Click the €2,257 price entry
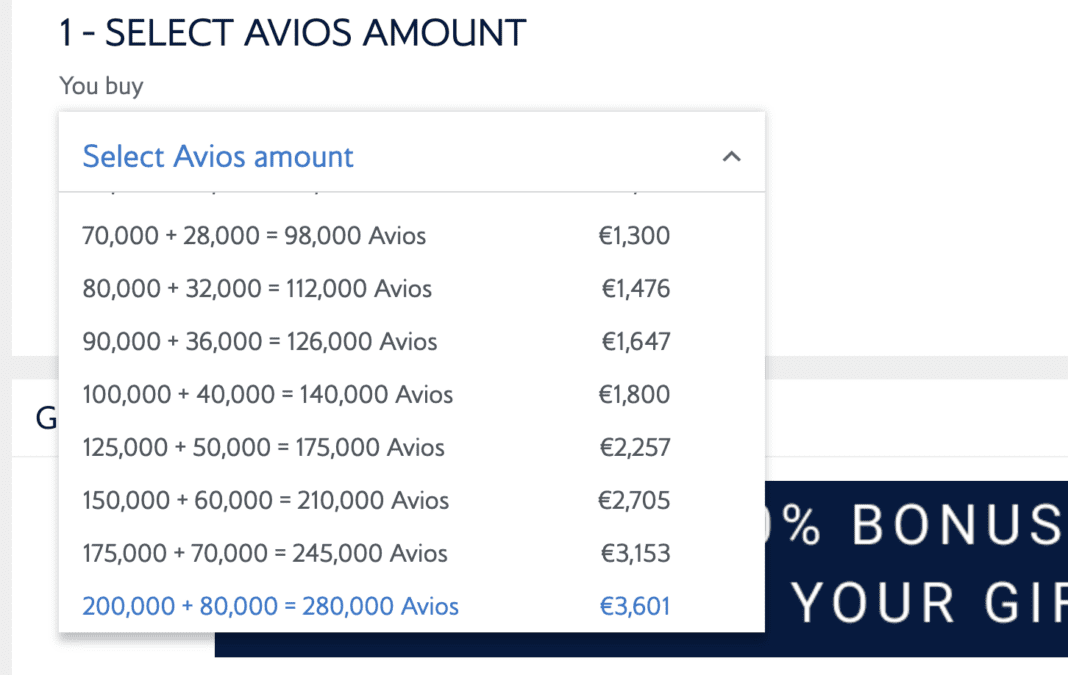This screenshot has width=1068, height=675. (x=635, y=448)
